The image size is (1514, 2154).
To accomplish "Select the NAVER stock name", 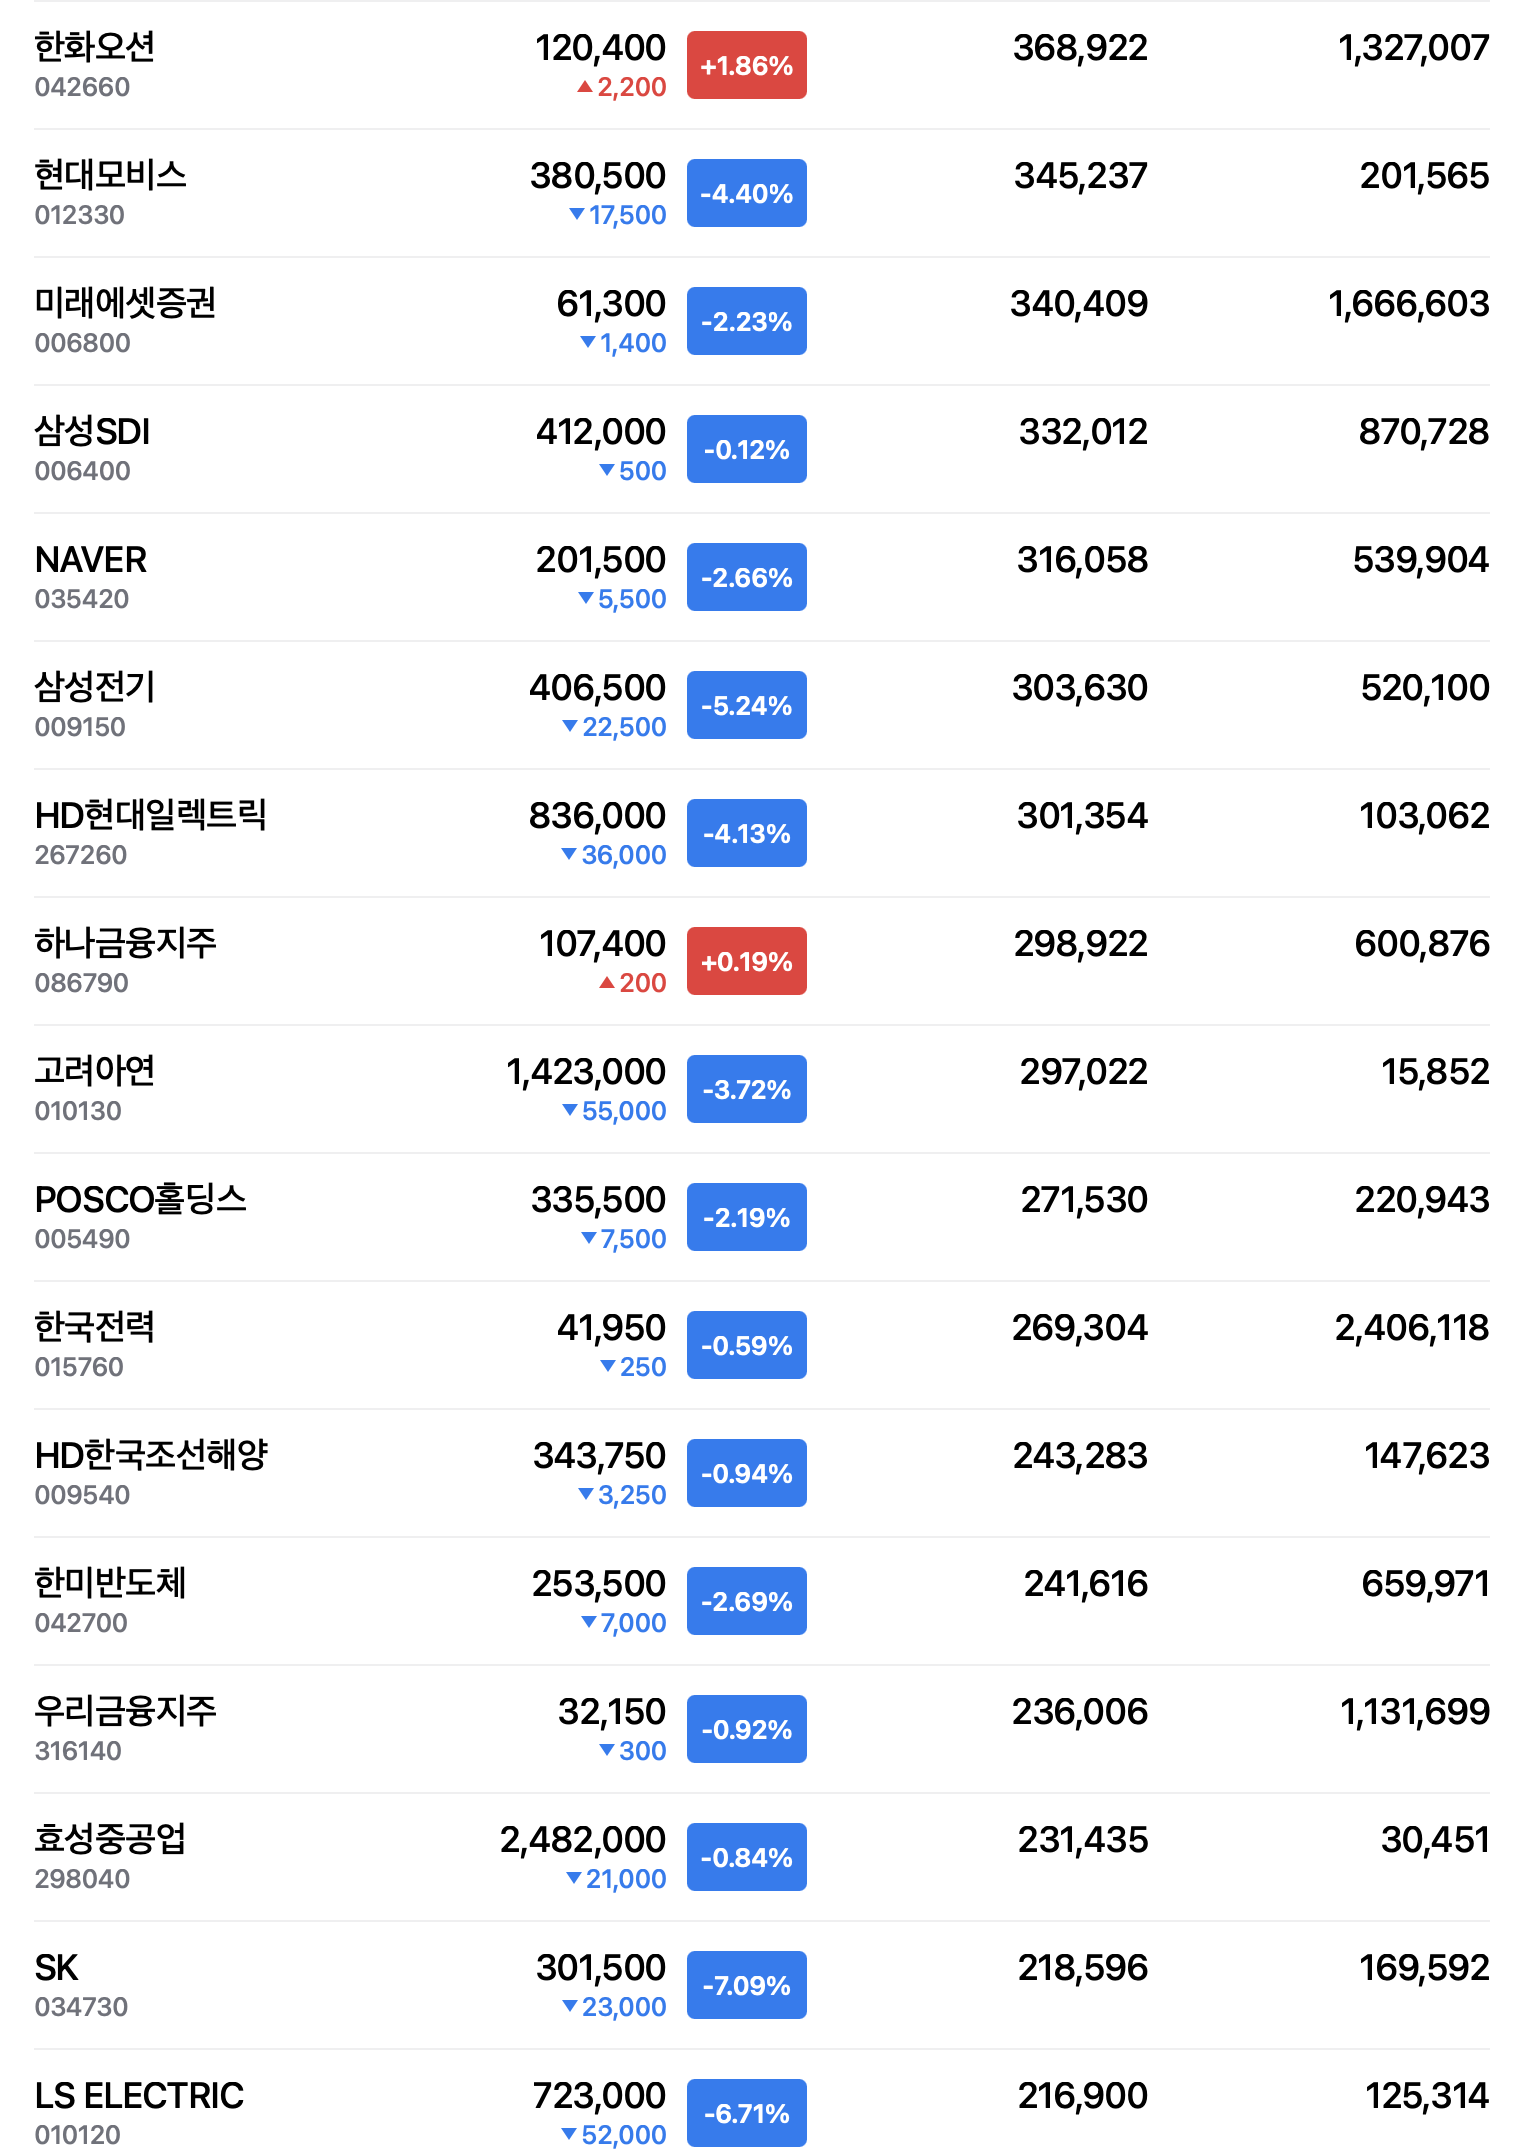I will click(91, 560).
